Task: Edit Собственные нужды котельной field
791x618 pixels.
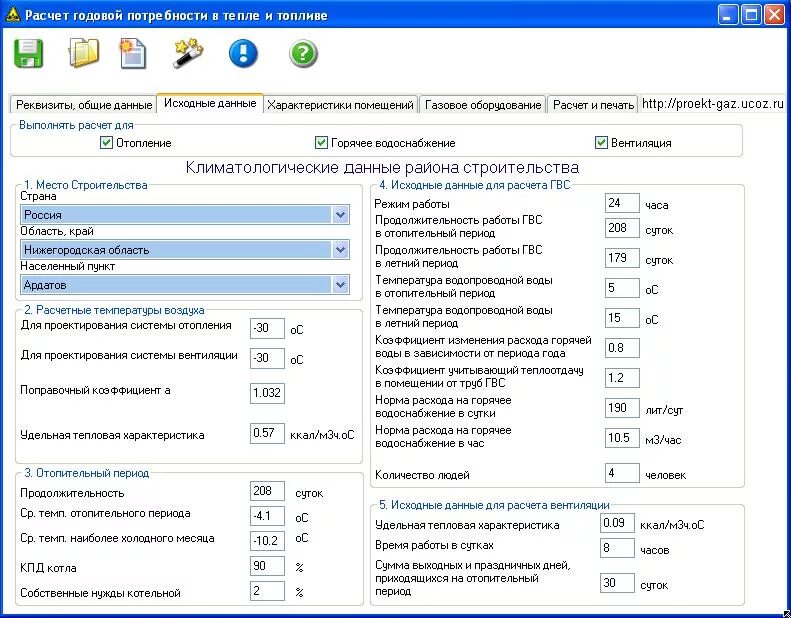Action: 267,591
